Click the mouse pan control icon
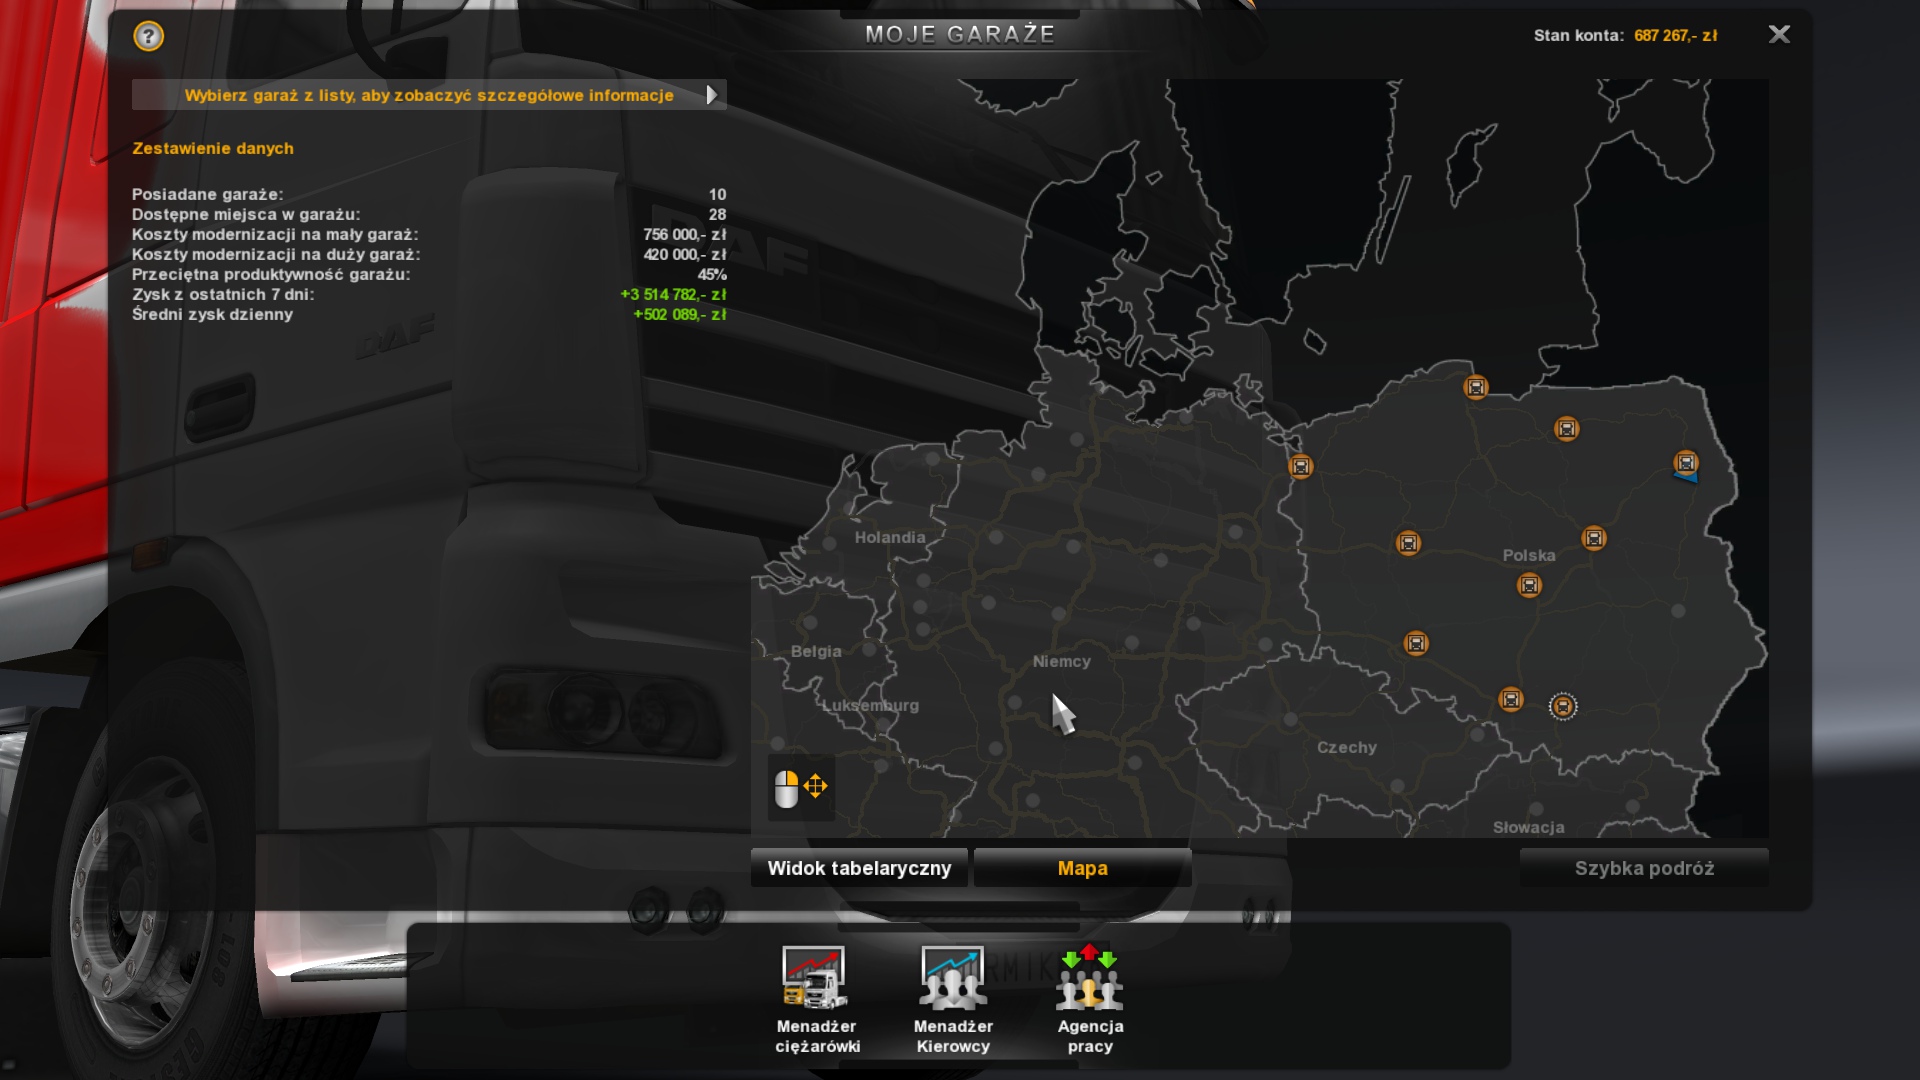1920x1080 pixels. coord(801,788)
